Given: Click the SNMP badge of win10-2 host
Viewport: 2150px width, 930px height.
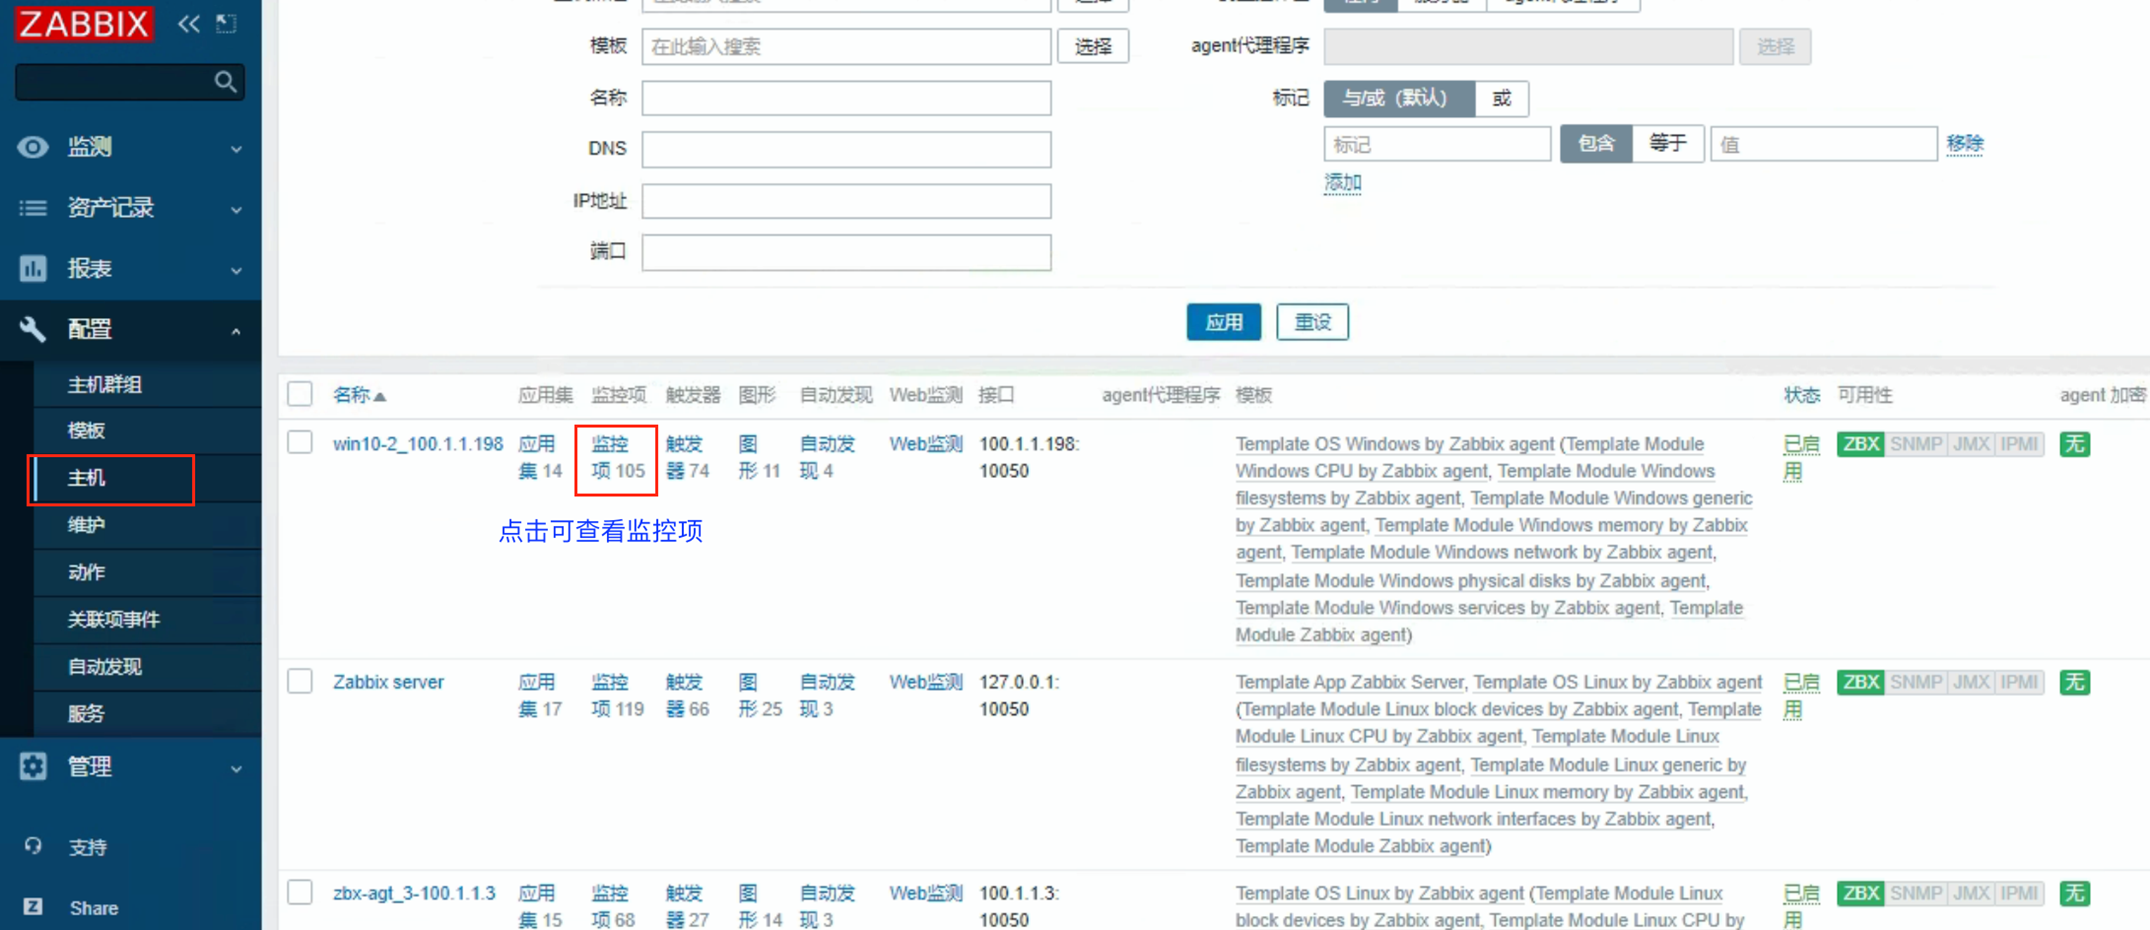Looking at the screenshot, I should click(x=1915, y=444).
